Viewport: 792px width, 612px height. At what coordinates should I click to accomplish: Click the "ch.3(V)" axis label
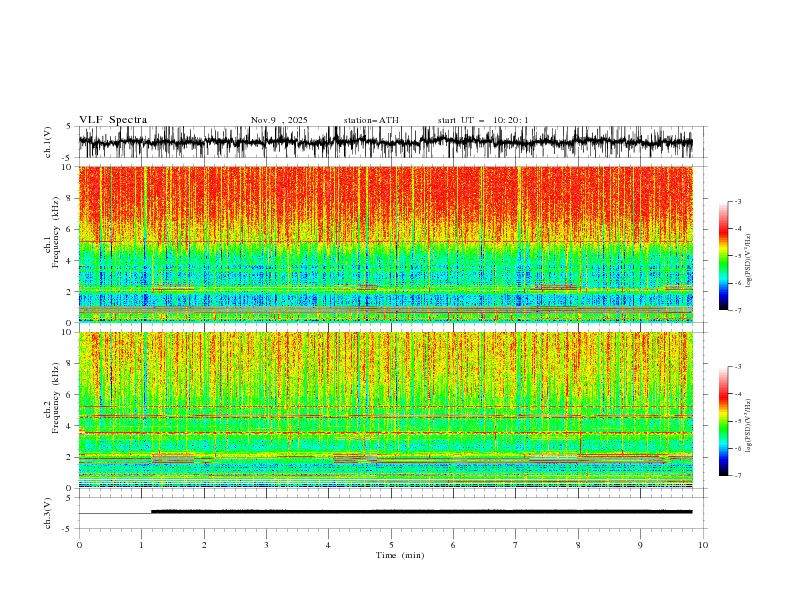(x=48, y=513)
